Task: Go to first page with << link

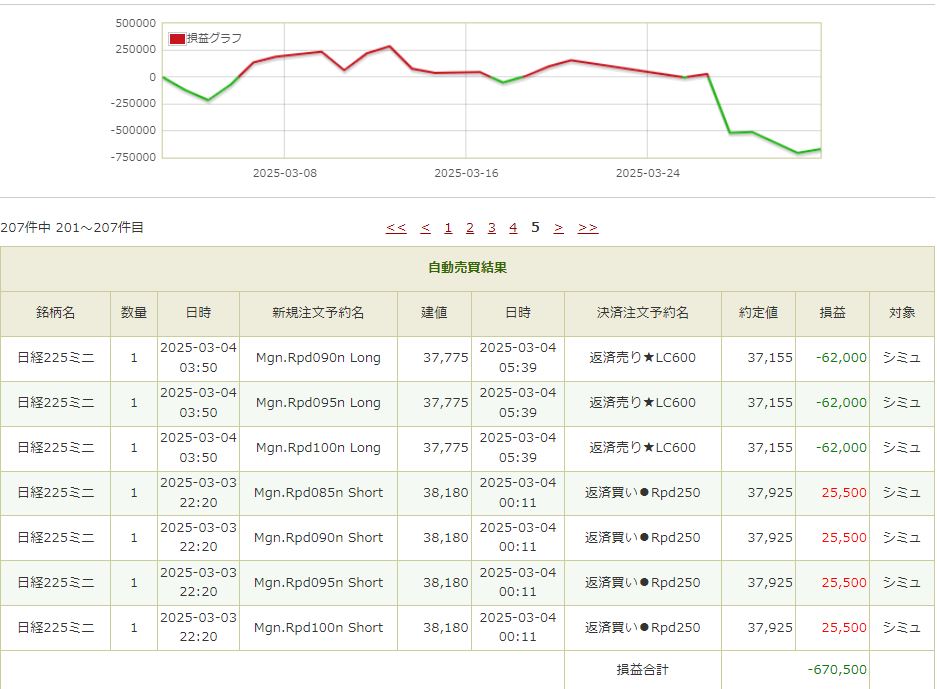Action: pos(396,228)
